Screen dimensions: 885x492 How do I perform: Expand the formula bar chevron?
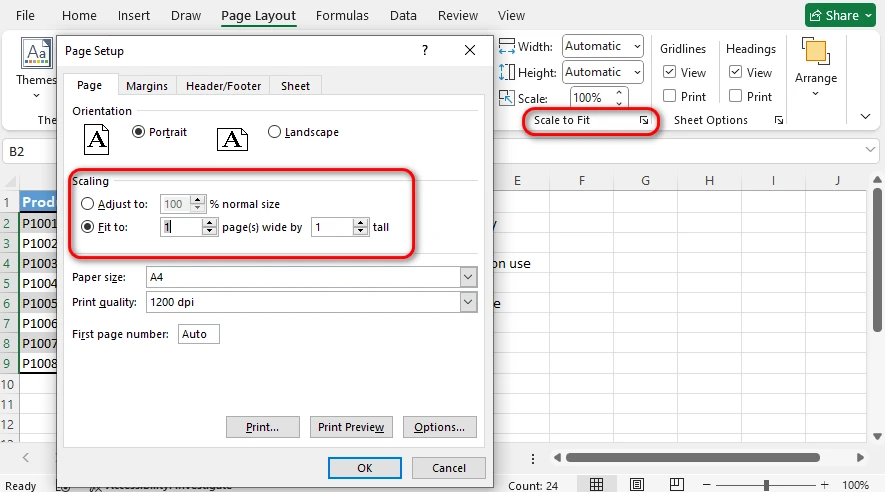(870, 150)
